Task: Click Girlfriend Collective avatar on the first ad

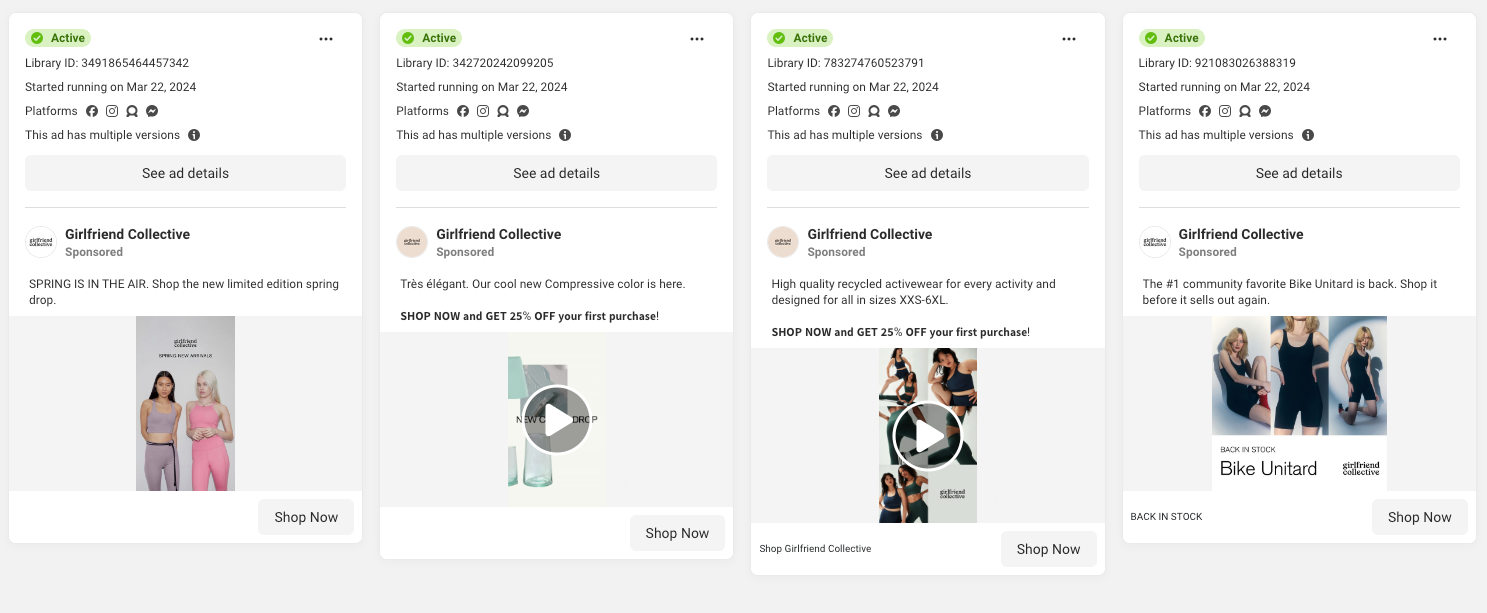Action: pos(41,242)
